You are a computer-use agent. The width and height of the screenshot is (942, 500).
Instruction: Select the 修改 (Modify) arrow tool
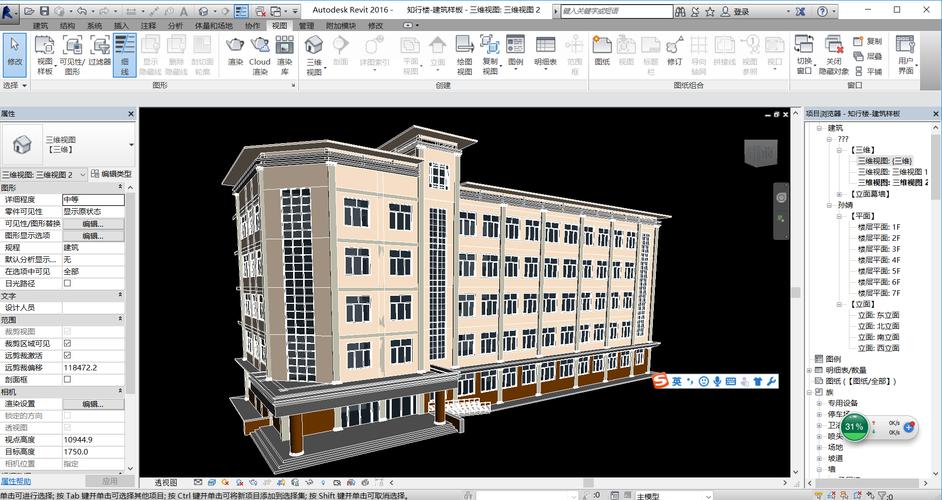point(14,55)
